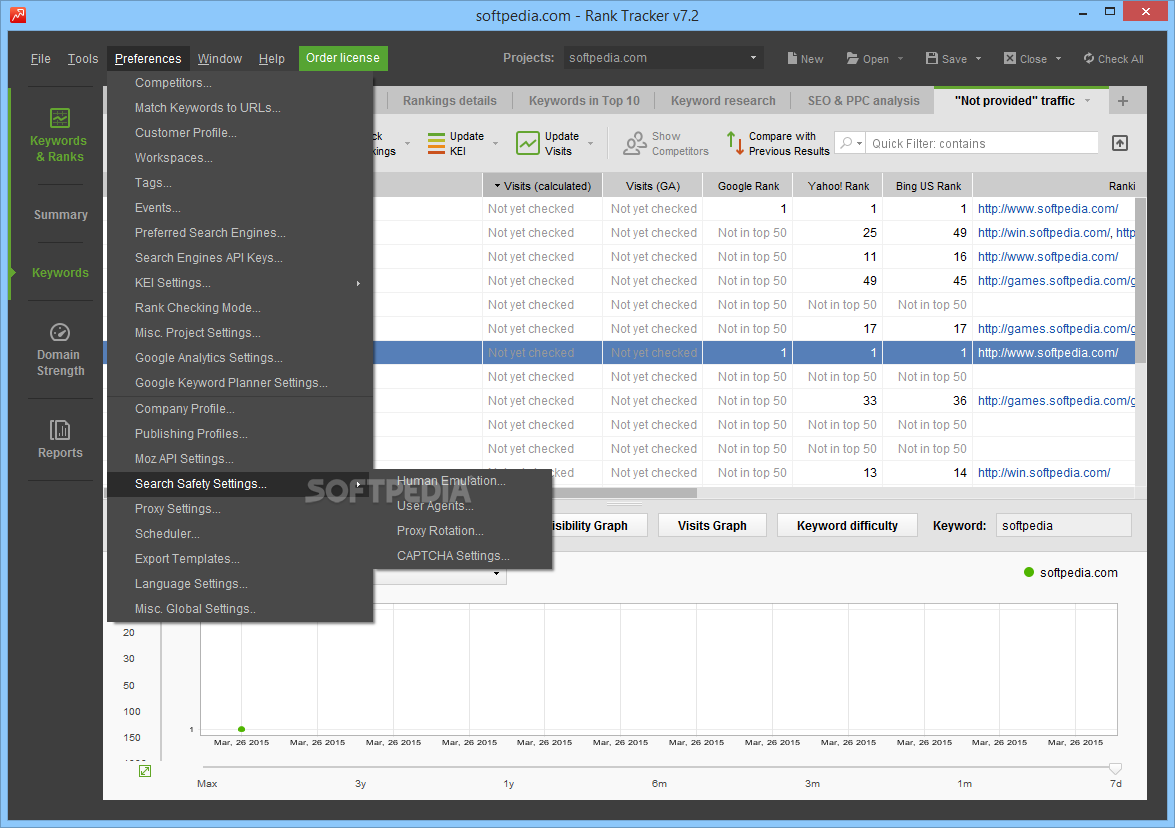Open the Summary sidebar section
The width and height of the screenshot is (1175, 828).
point(61,214)
